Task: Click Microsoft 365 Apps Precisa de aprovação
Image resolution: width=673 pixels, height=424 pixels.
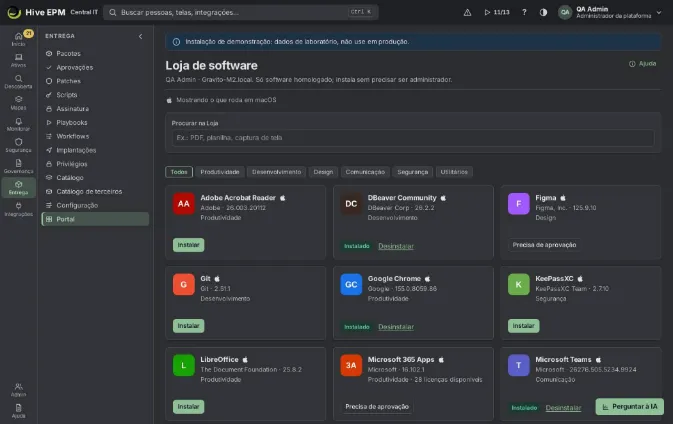Action: click(x=377, y=406)
